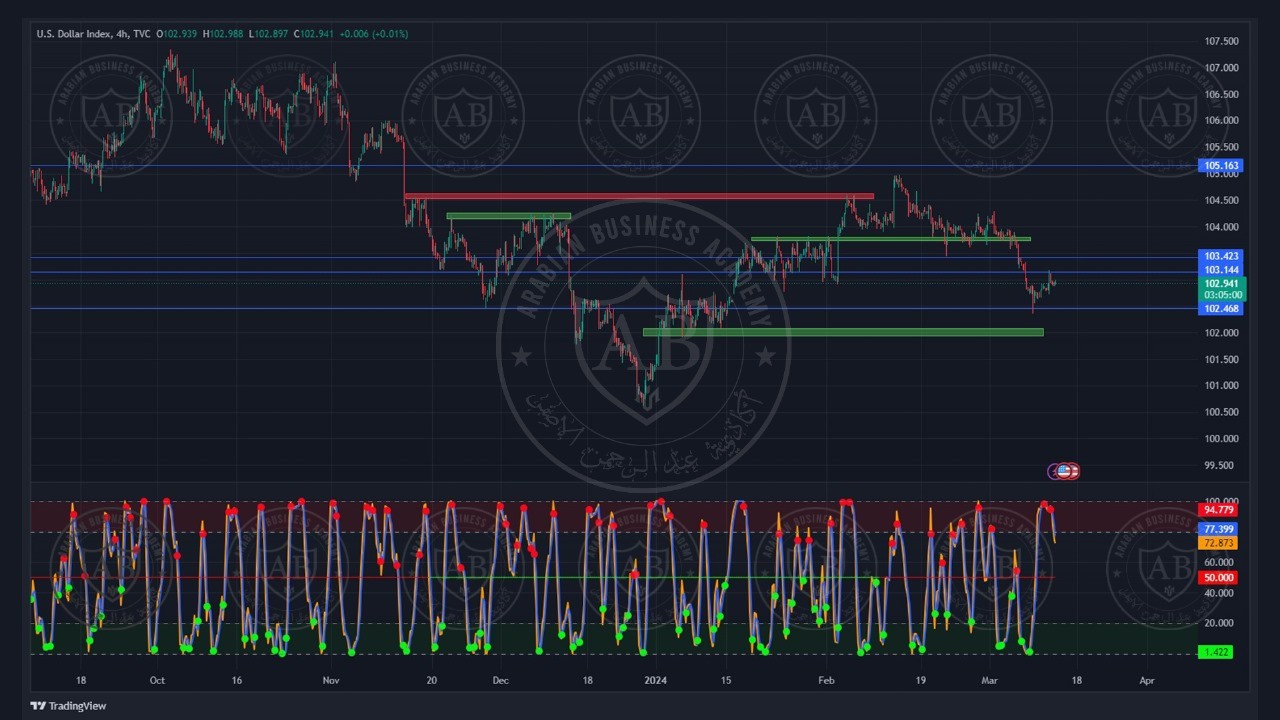
Task: Click the Feb label on the time axis
Action: 826,680
